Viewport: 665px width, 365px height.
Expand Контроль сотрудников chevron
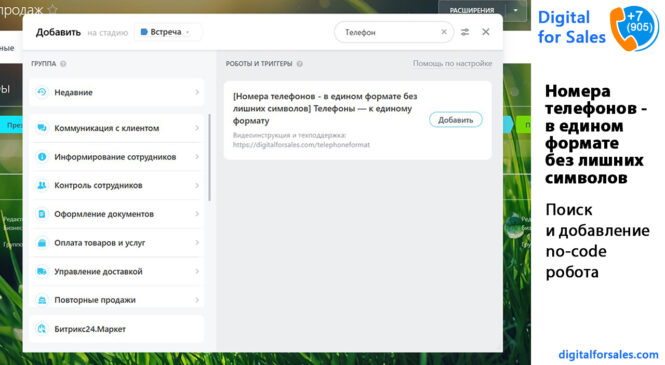[197, 185]
